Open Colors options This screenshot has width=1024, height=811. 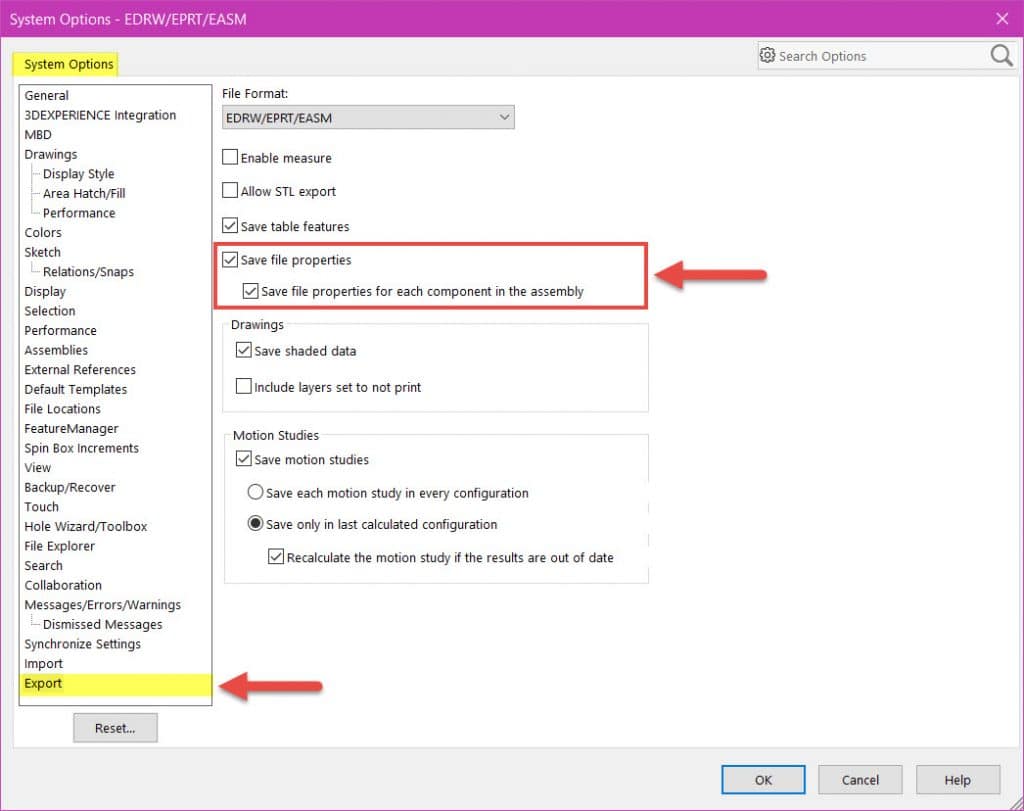coord(43,232)
